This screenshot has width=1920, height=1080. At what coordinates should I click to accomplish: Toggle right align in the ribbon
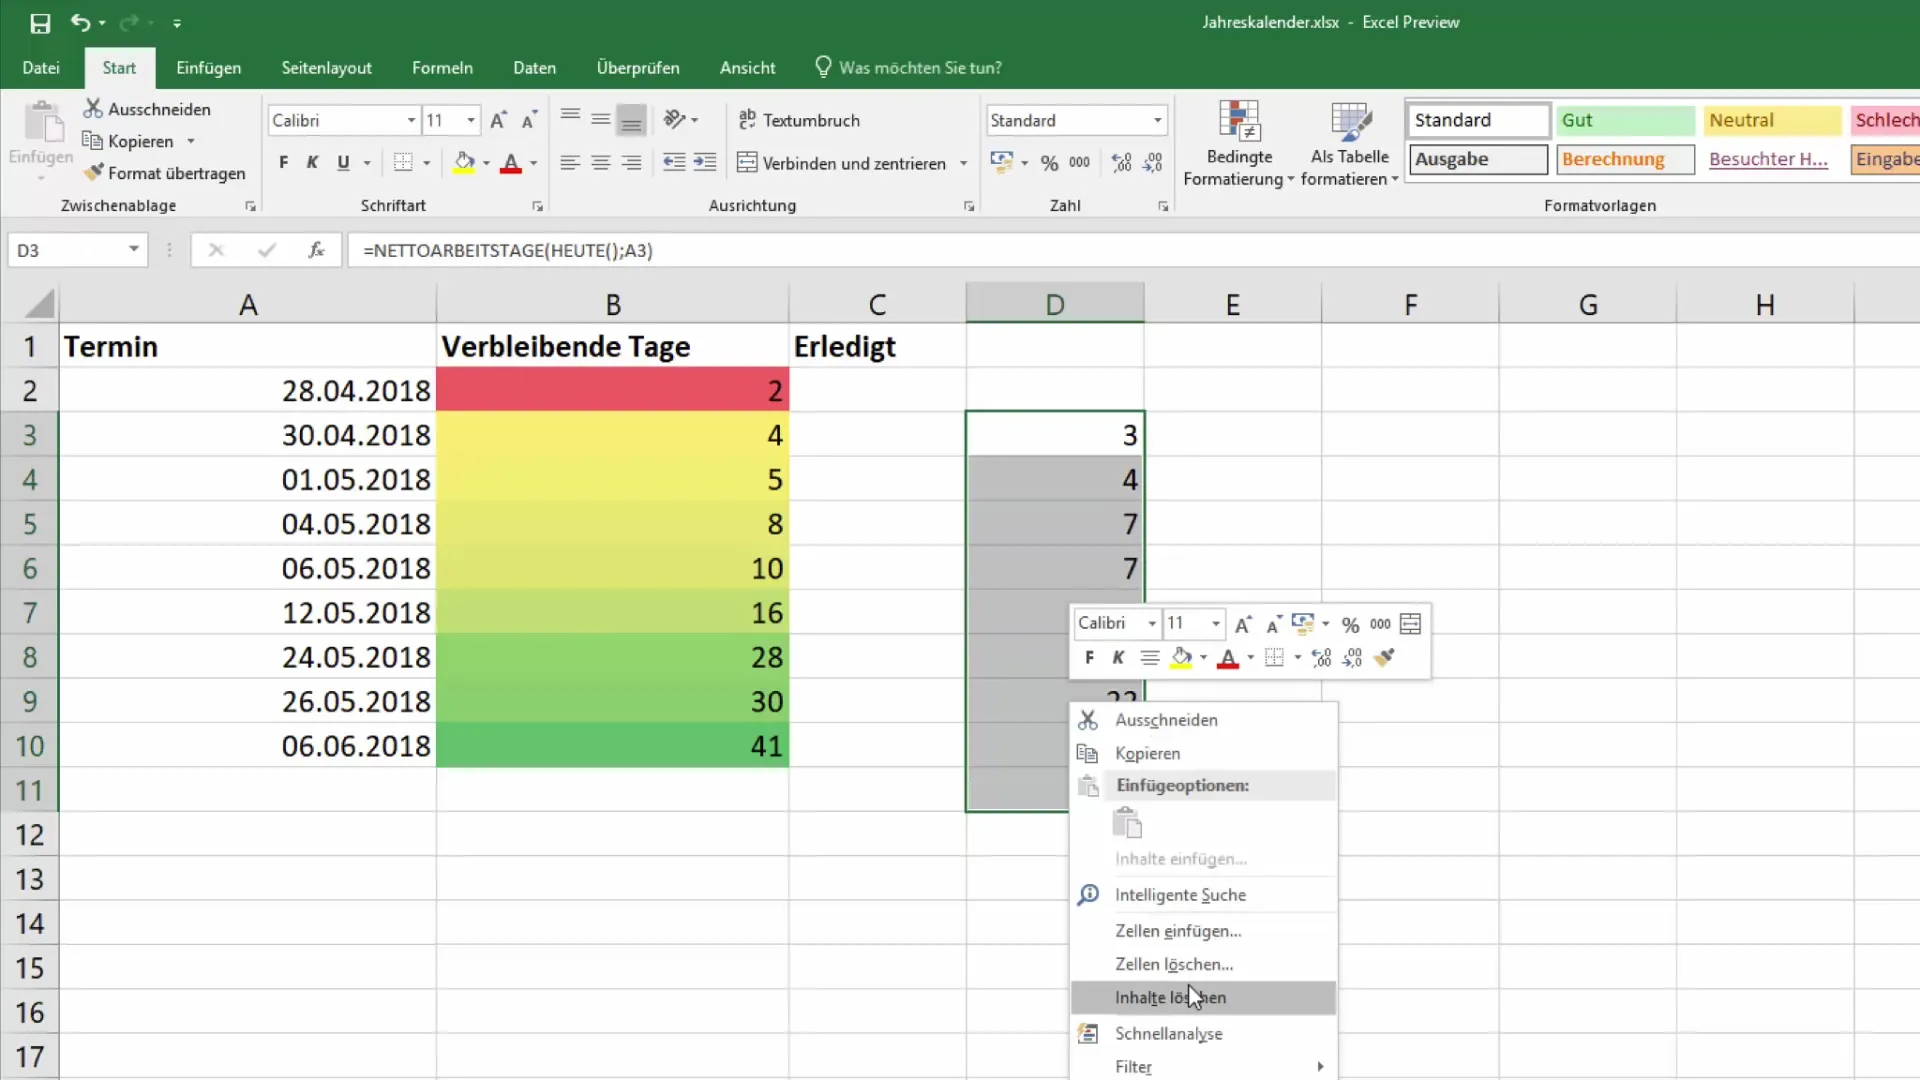(x=631, y=162)
